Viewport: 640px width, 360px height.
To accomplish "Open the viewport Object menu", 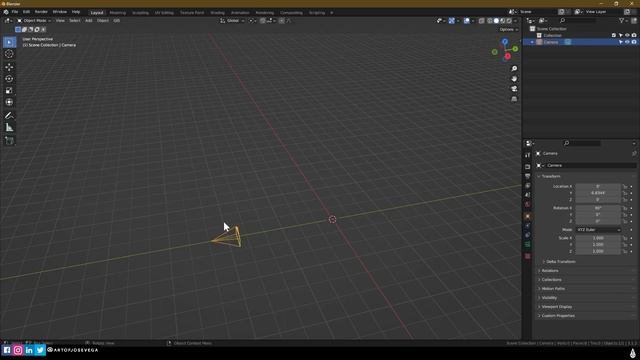I will 102,20.
